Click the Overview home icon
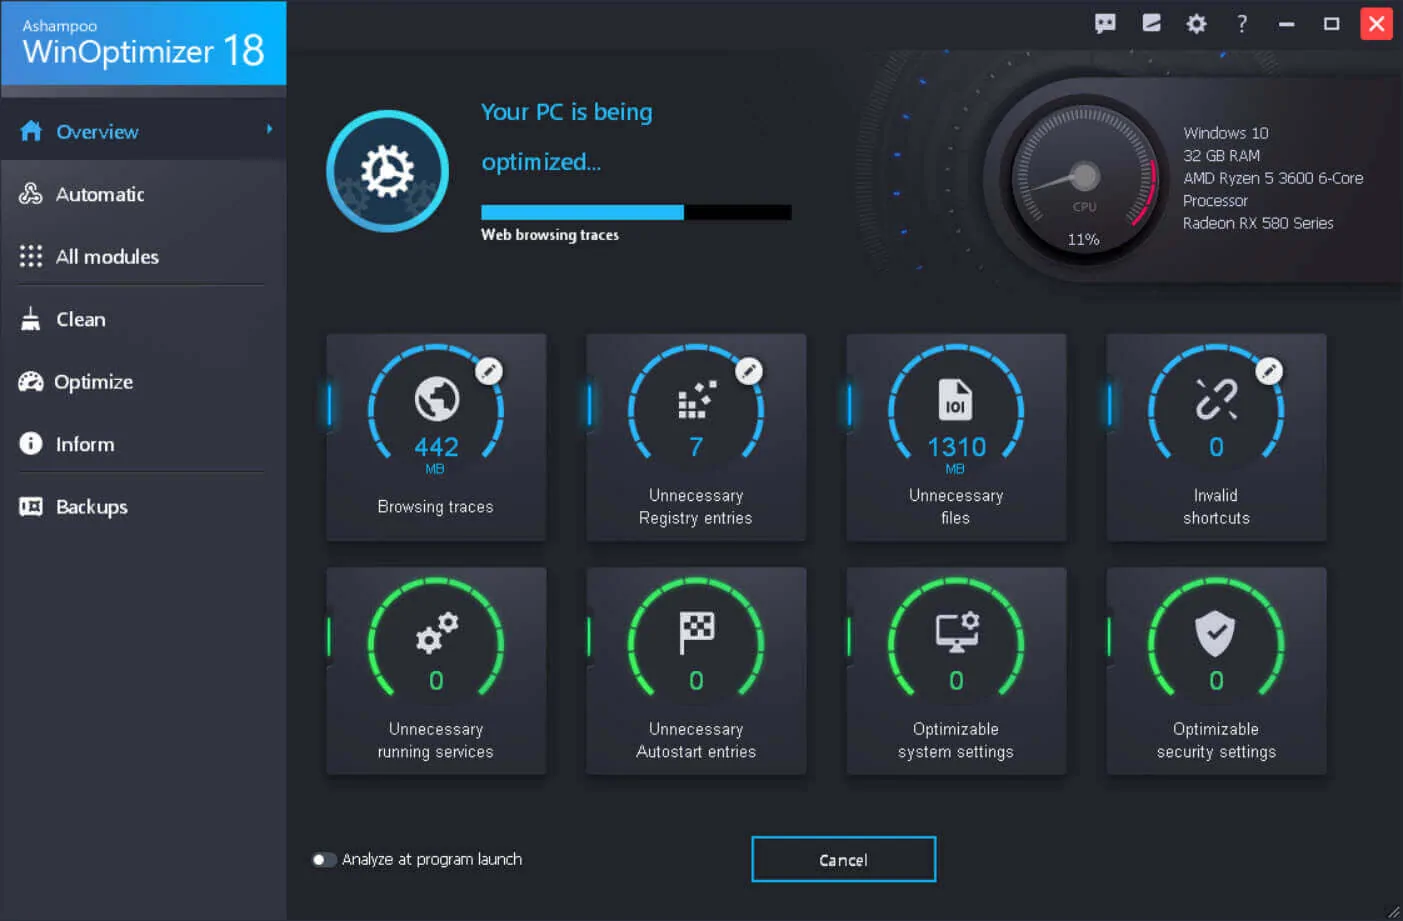1403x921 pixels. [x=31, y=131]
